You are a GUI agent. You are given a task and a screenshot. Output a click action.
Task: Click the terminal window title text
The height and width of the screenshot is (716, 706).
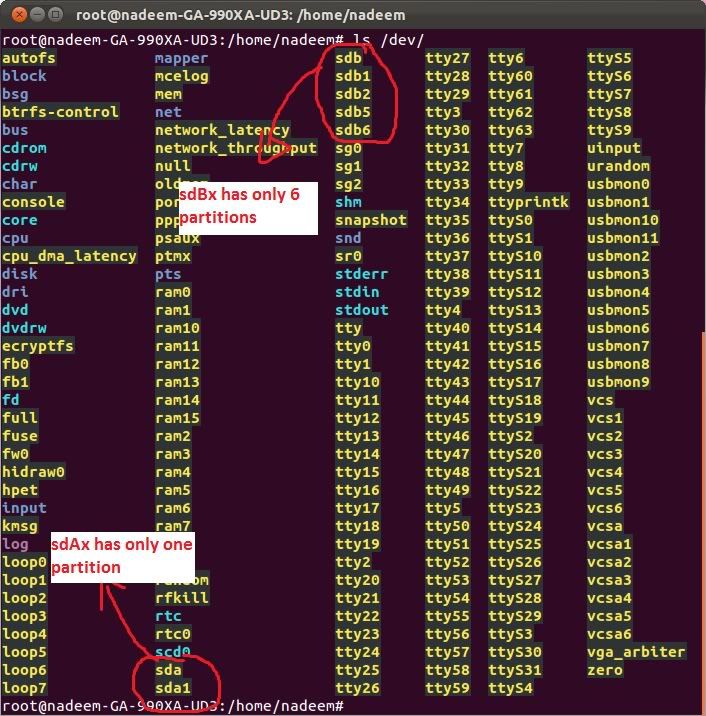(241, 15)
